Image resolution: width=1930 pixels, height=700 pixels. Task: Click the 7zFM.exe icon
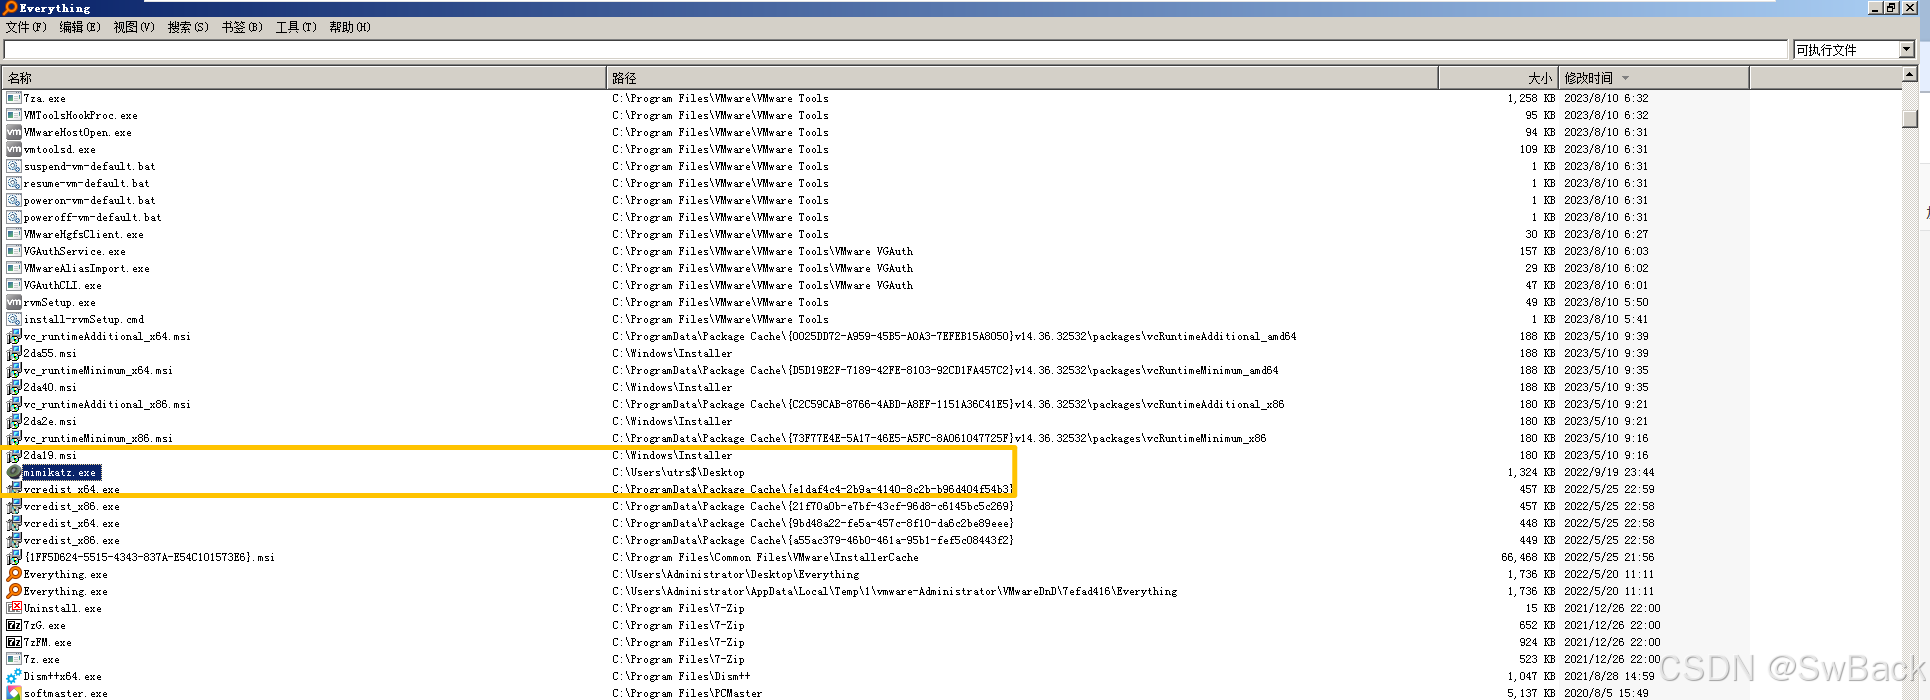[14, 642]
